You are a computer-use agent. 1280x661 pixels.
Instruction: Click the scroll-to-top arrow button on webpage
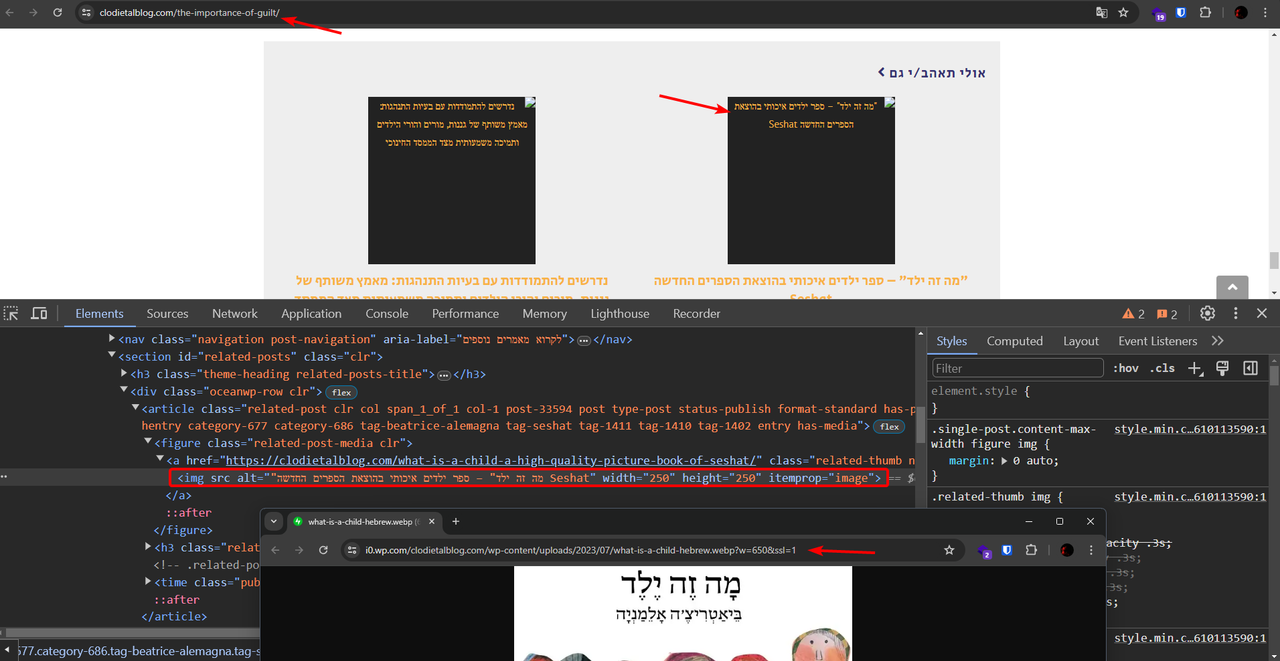(1232, 288)
